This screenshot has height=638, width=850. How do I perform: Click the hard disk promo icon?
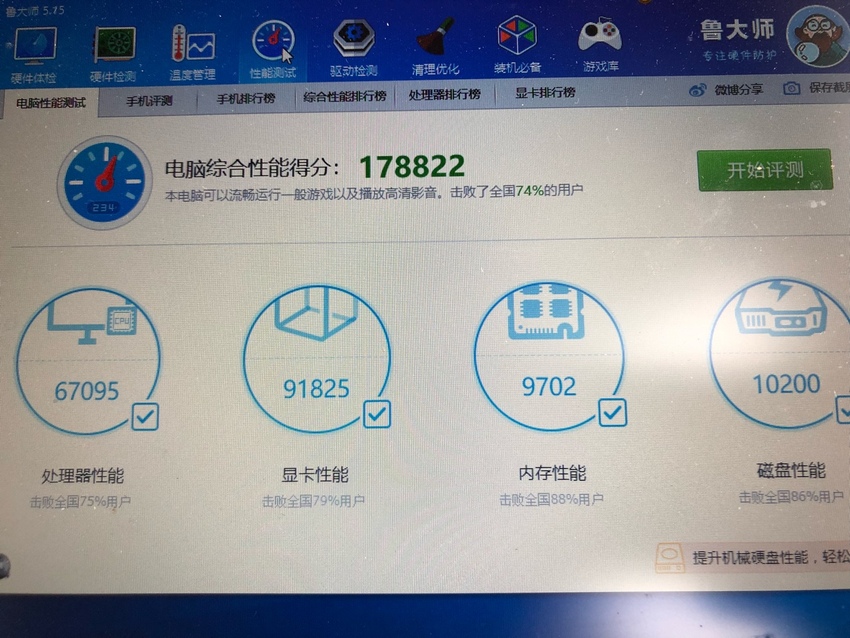click(670, 559)
